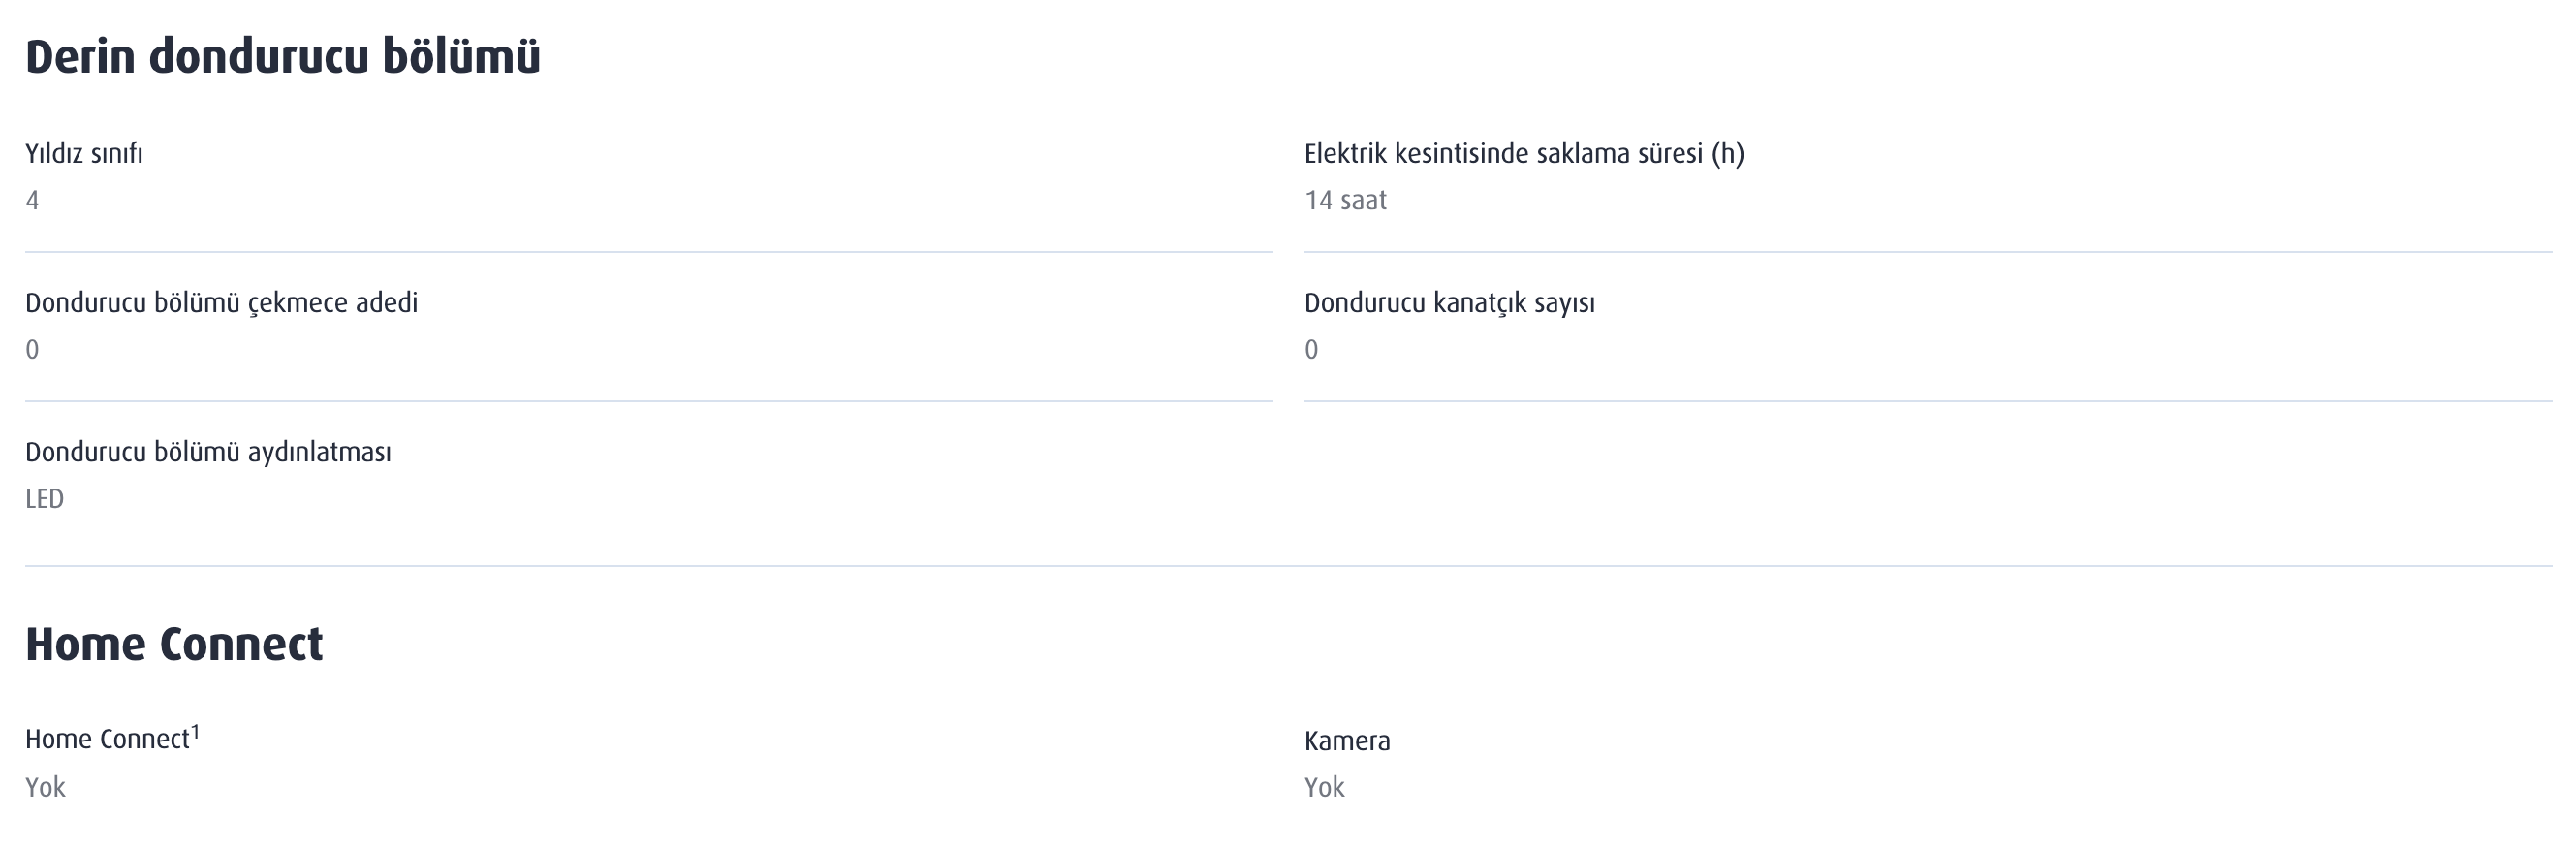Click the kanatçık sayısı value 0
The width and height of the screenshot is (2576, 851).
[x=1311, y=349]
